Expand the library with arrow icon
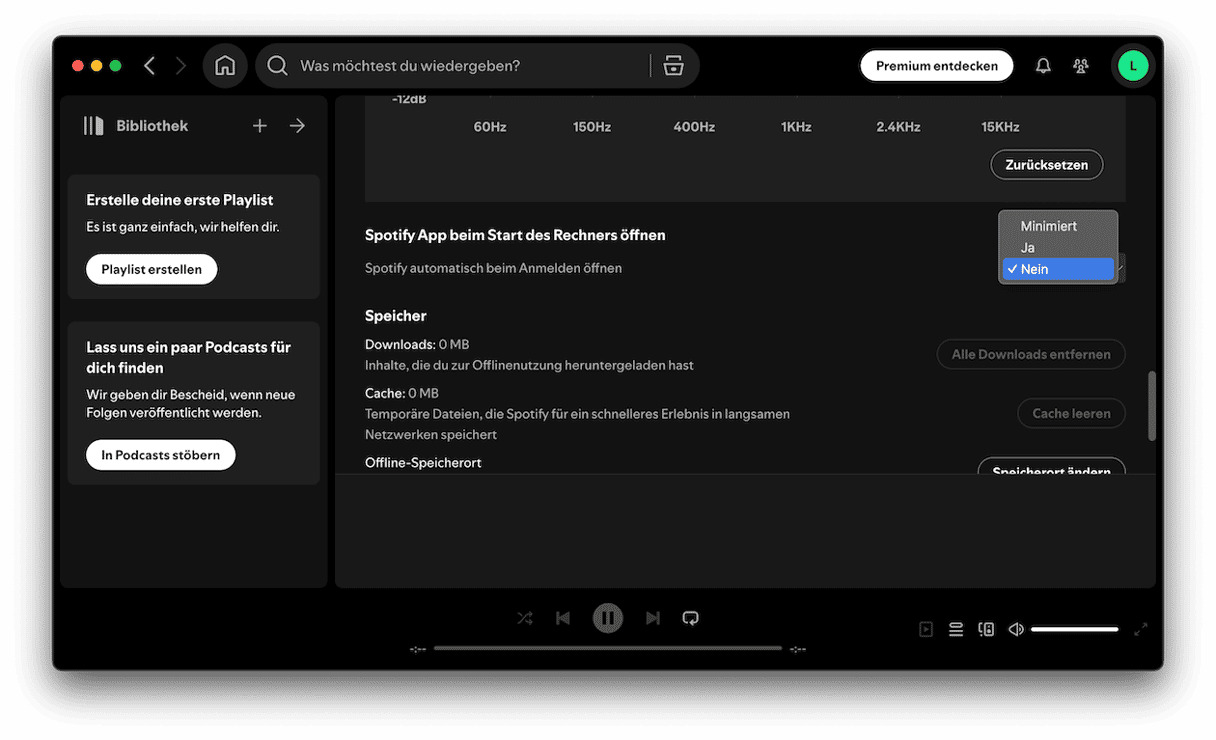Screen dimensions: 1216x740 [297, 126]
